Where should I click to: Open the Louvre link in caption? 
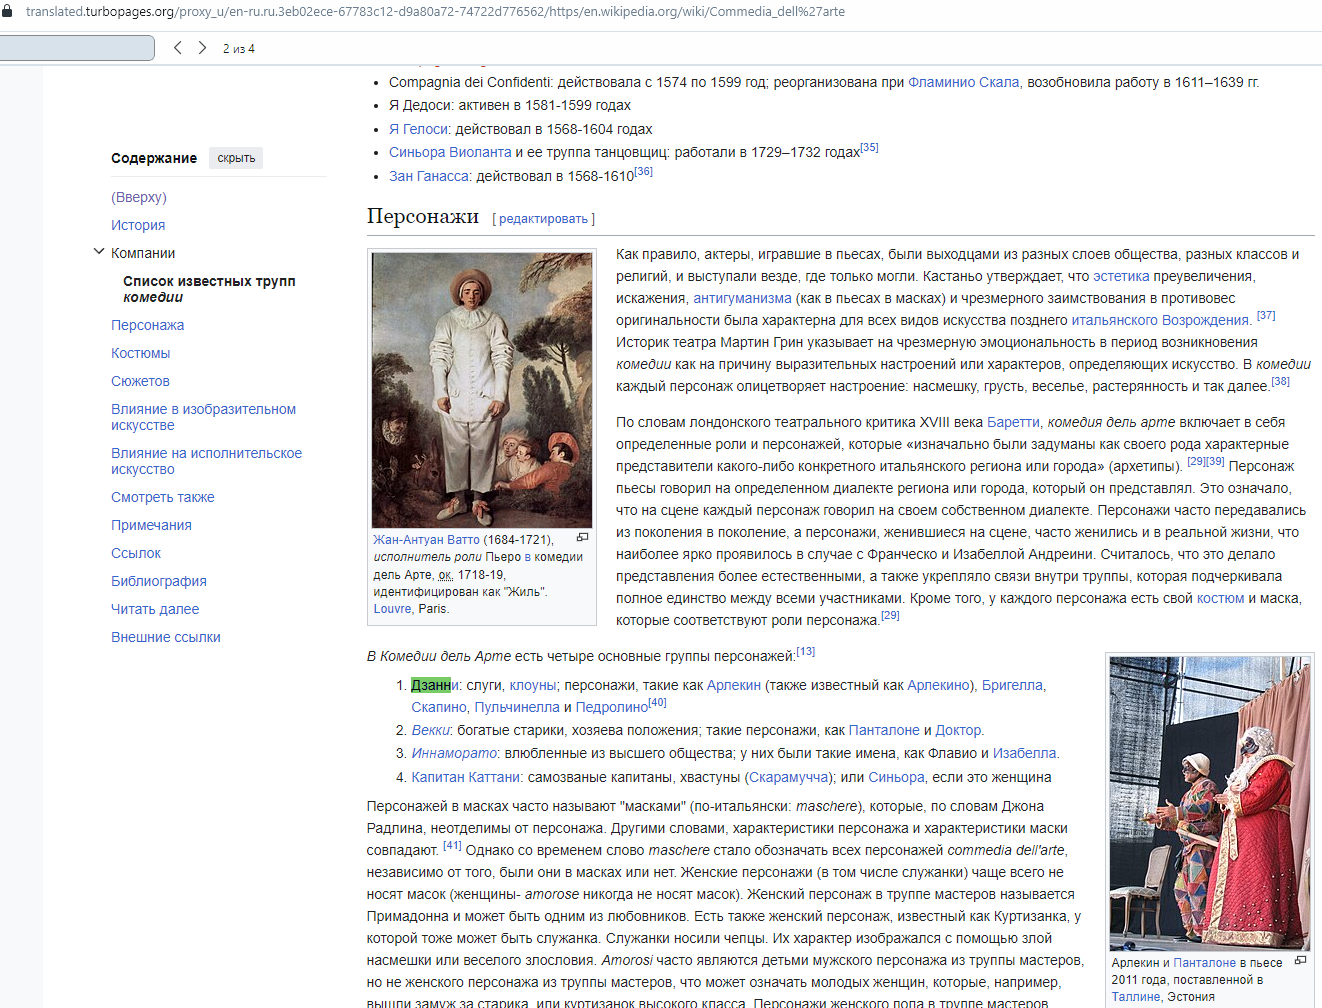click(x=392, y=609)
